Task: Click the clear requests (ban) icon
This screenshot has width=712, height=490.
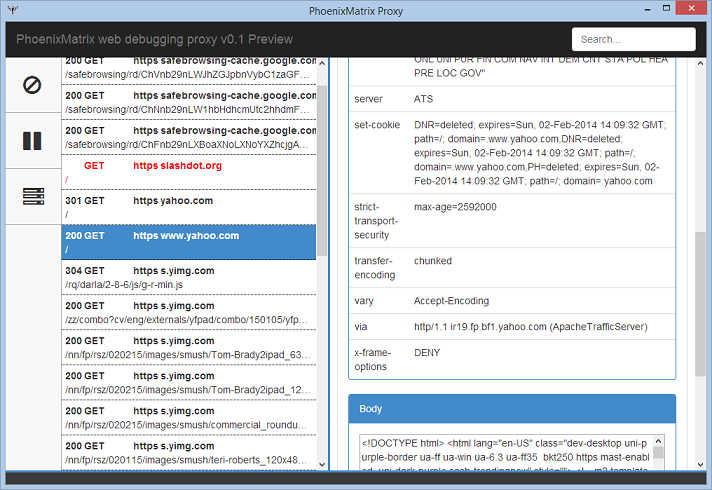Action: (32, 85)
